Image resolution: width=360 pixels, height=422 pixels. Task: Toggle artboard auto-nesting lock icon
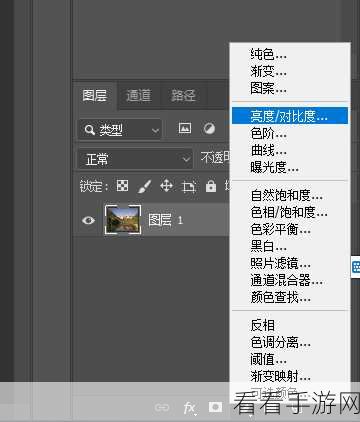pyautogui.click(x=189, y=186)
